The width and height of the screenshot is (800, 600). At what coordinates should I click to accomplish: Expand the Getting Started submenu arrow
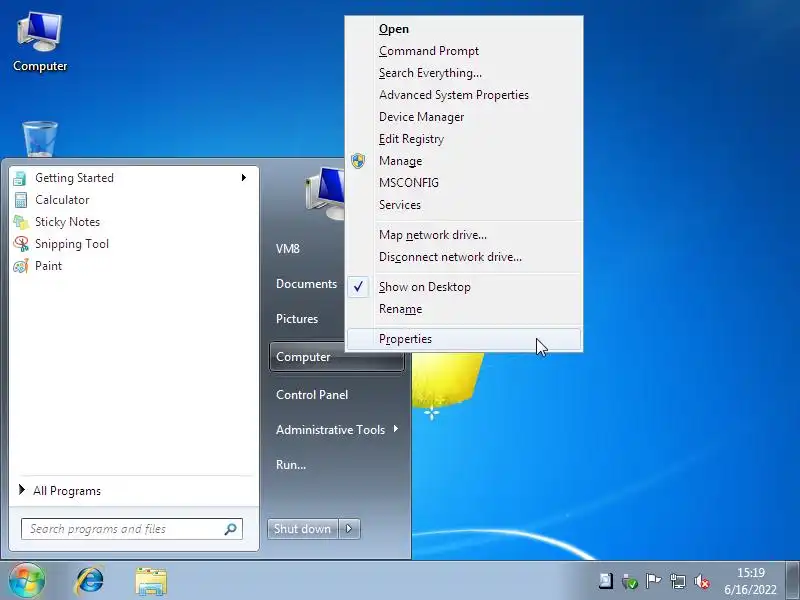[x=244, y=178]
